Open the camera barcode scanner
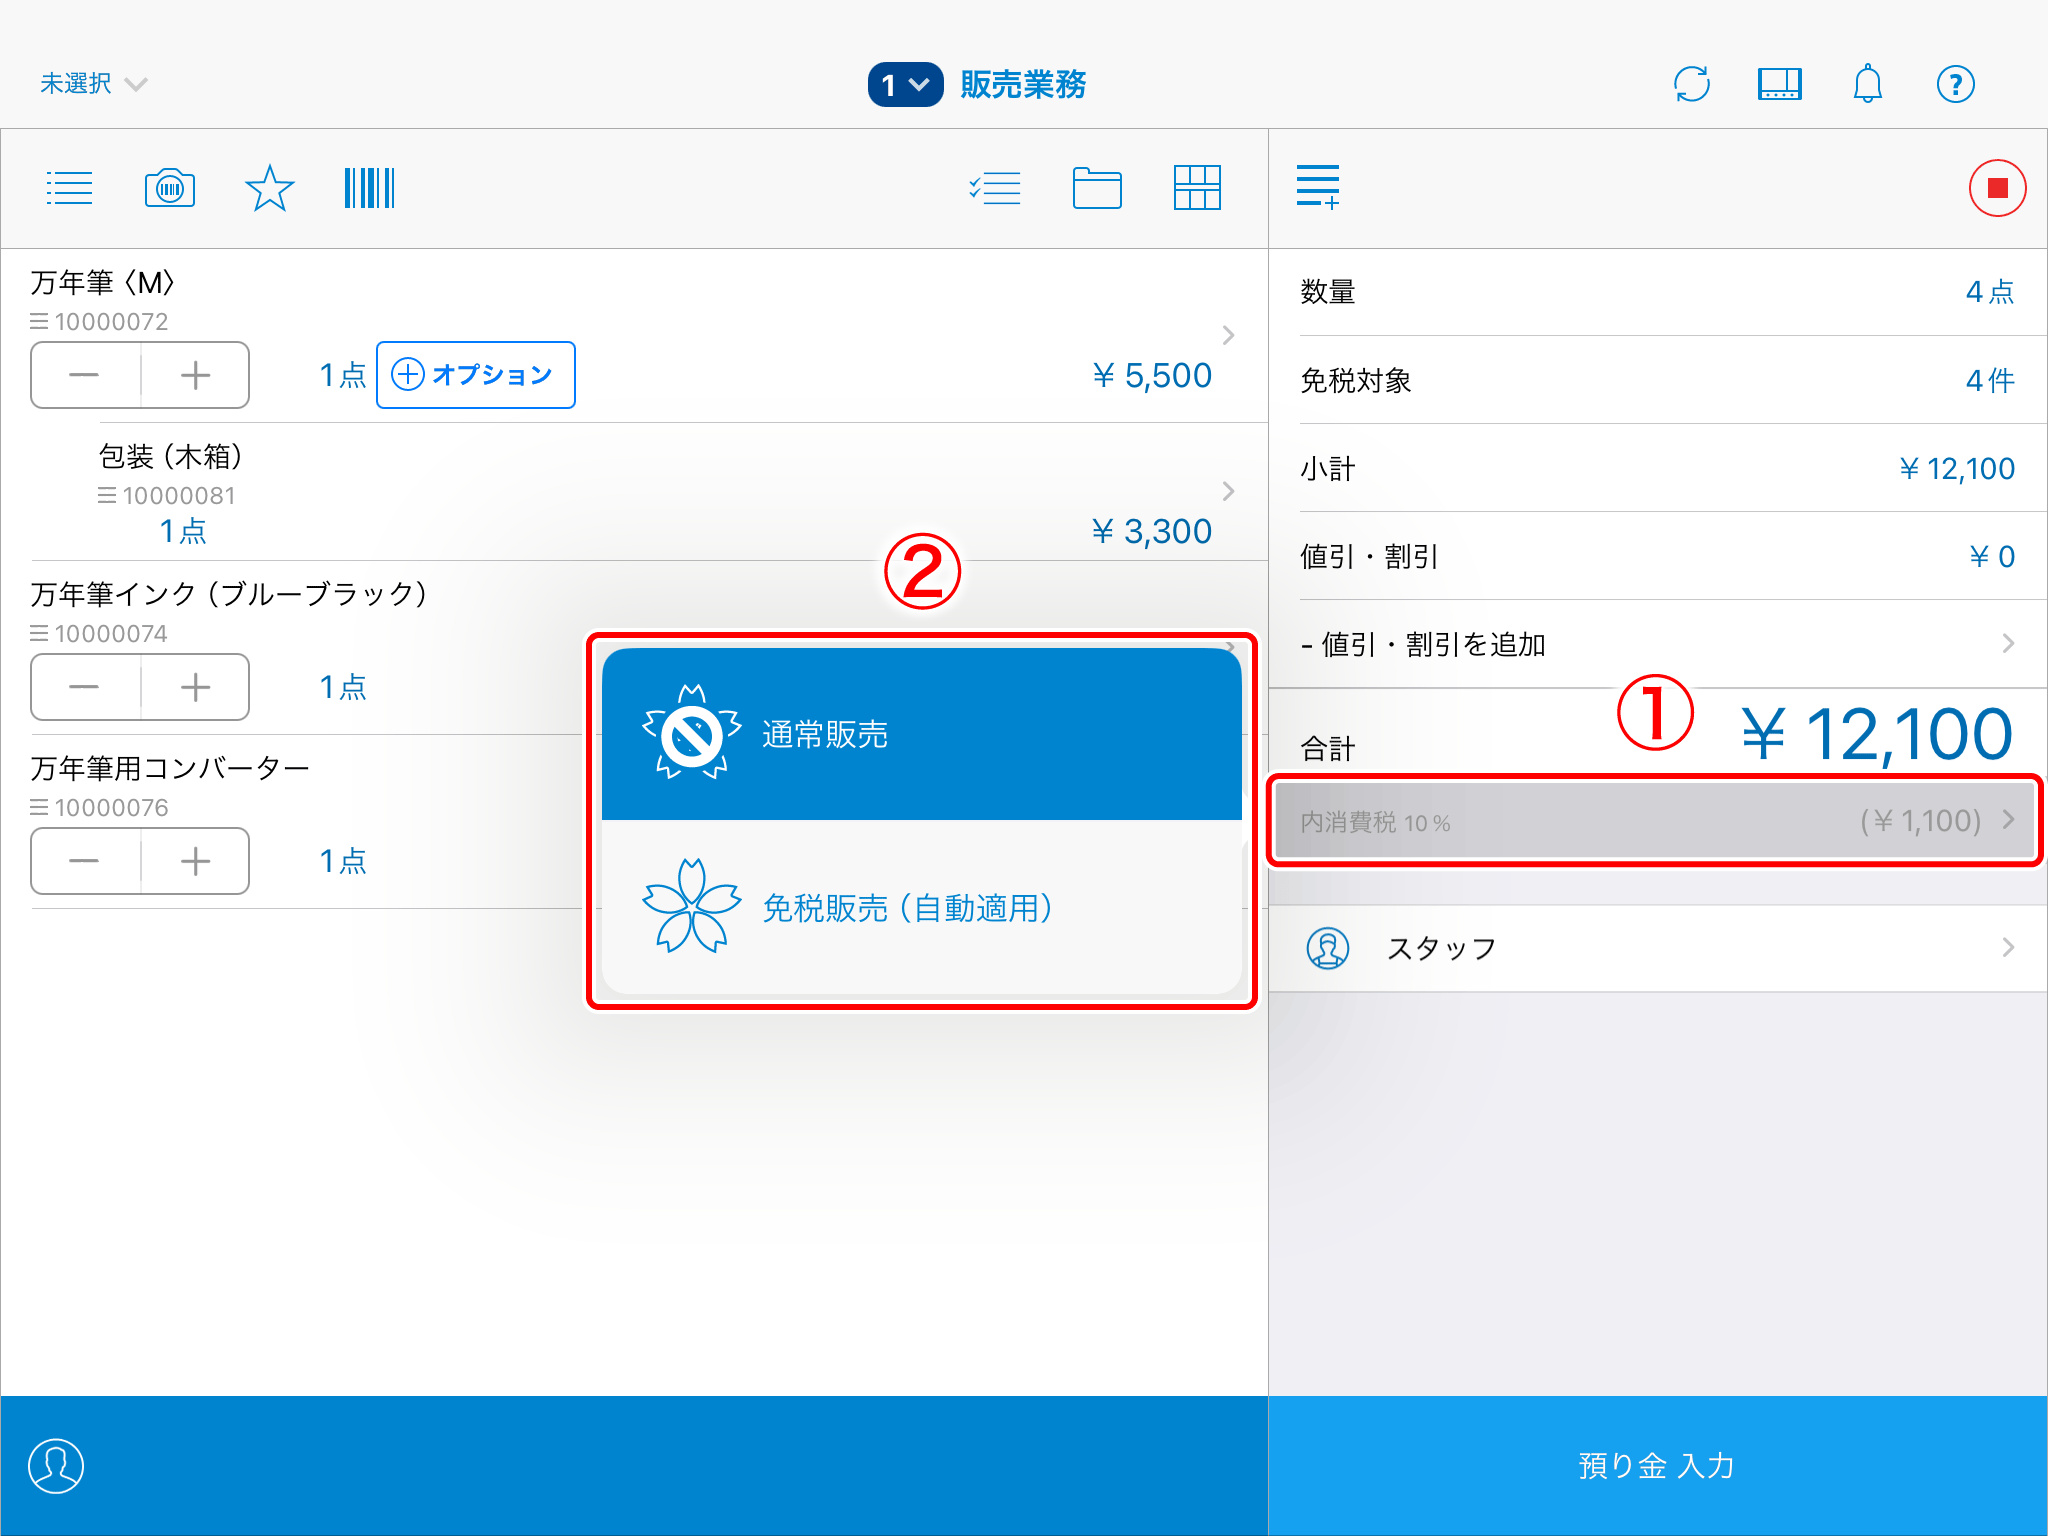 click(x=170, y=188)
